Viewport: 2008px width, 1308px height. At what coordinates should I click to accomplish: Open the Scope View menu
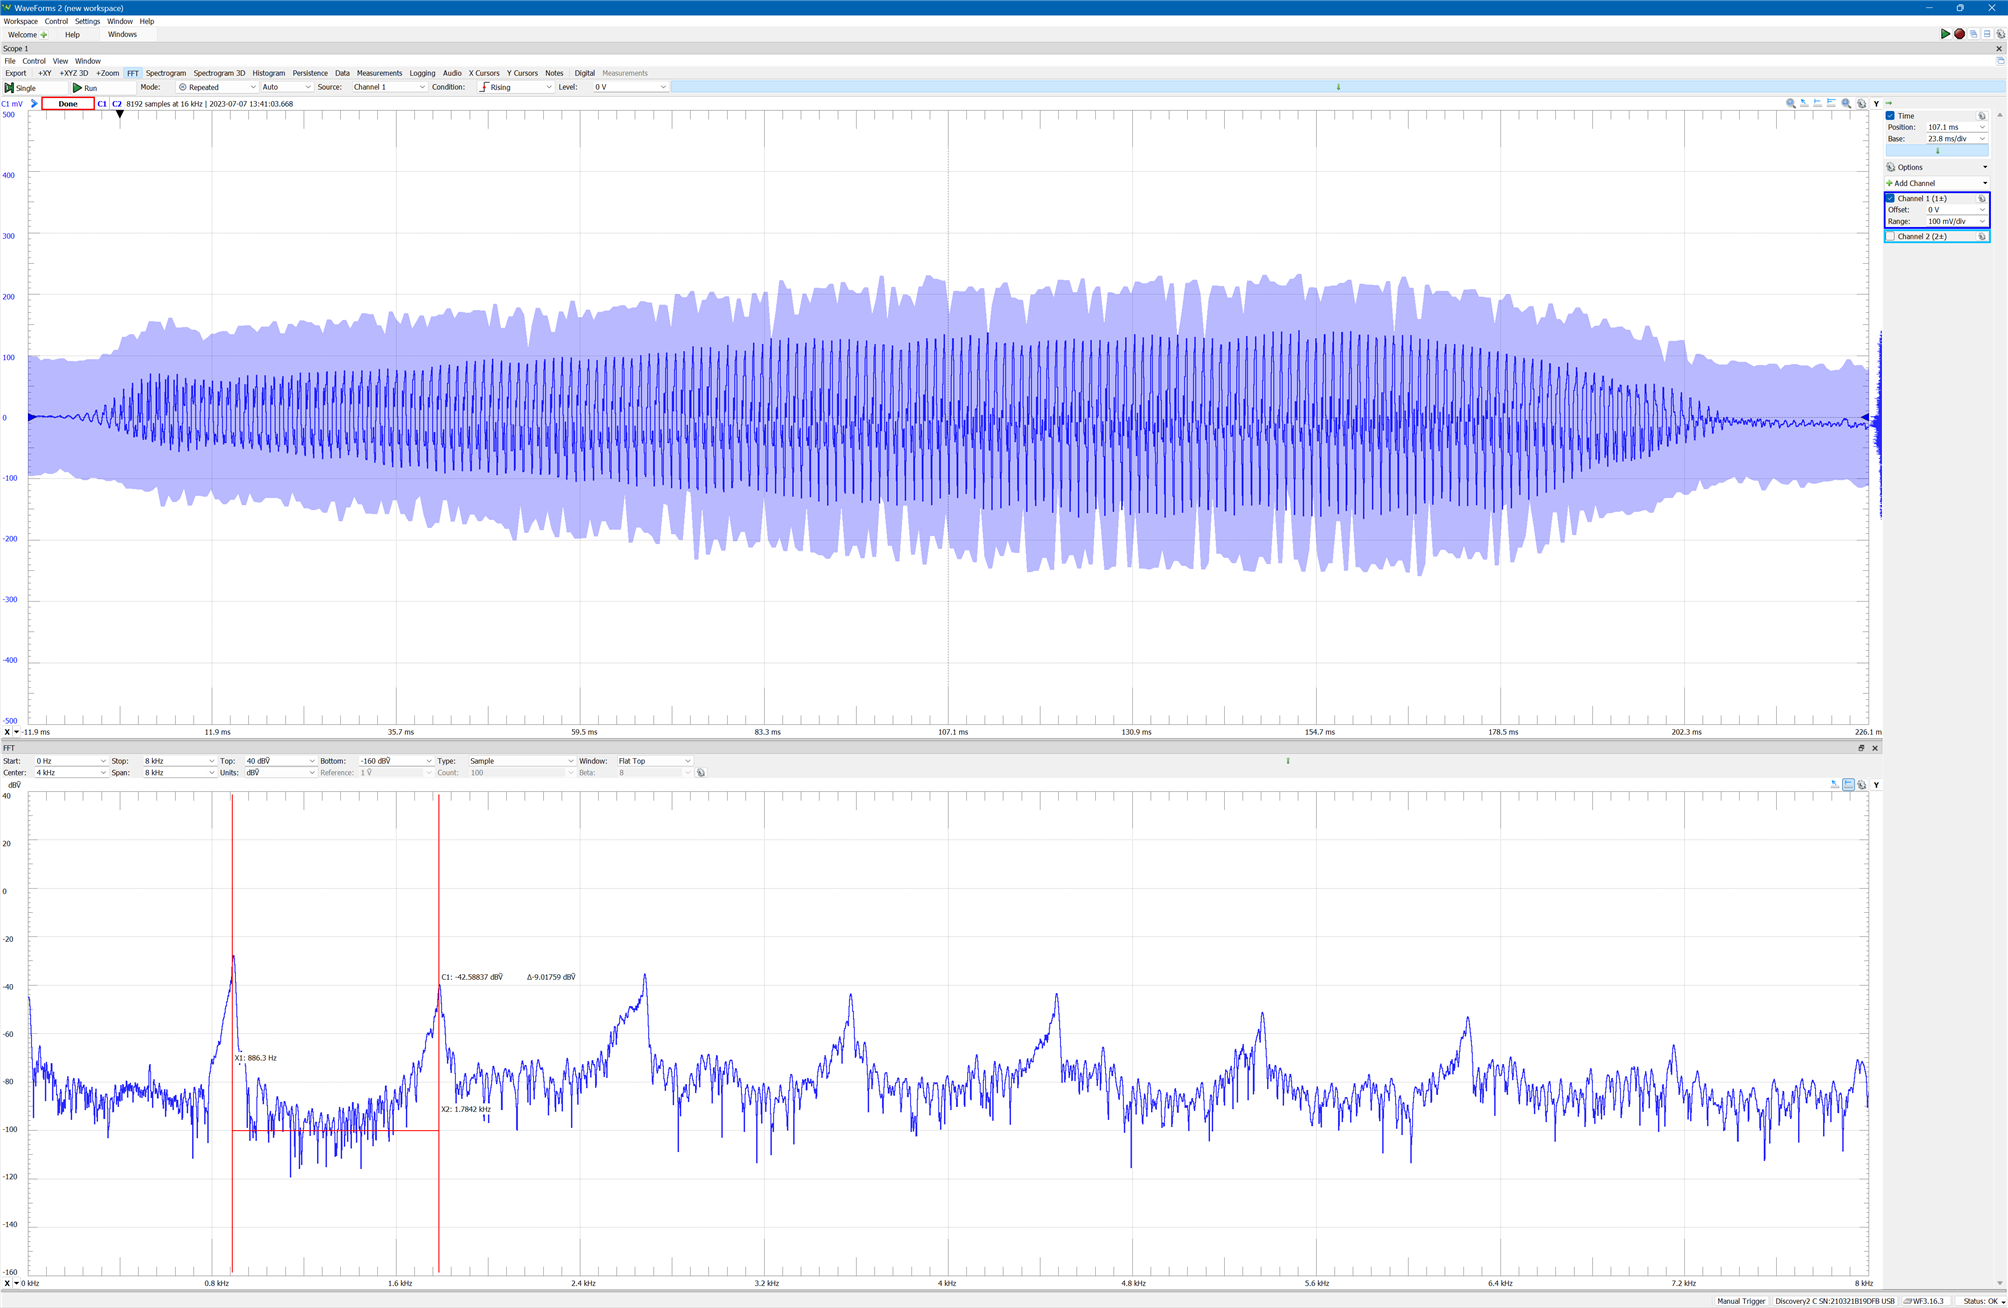click(60, 61)
